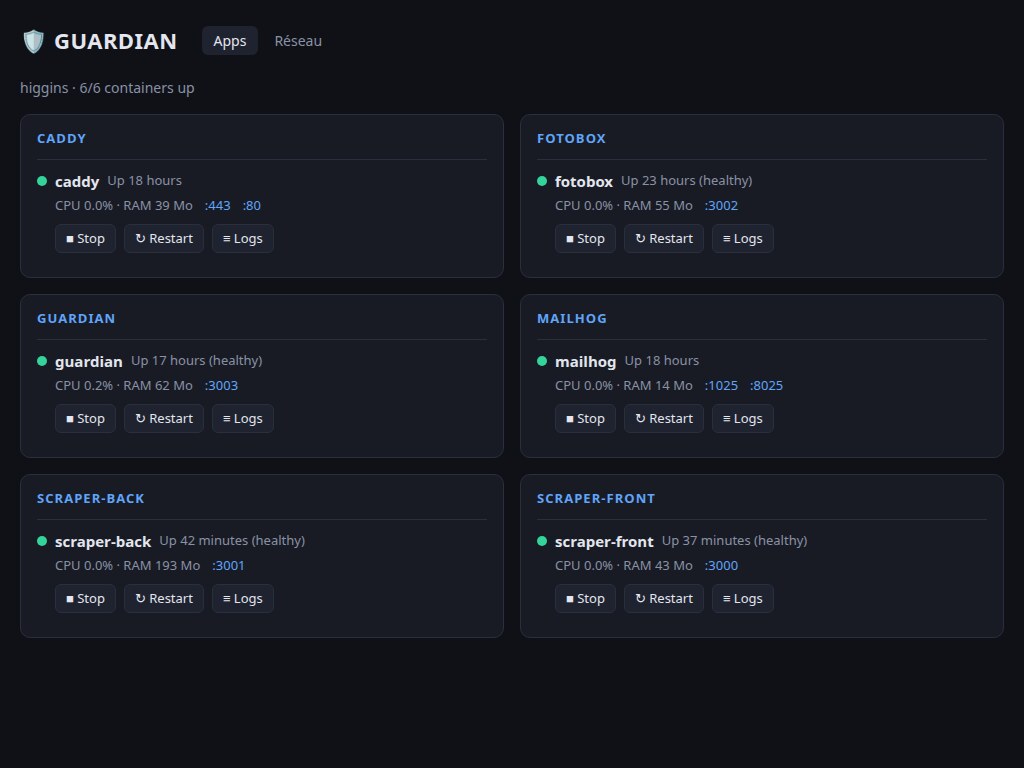This screenshot has height=768, width=1024.
Task: Click the GUARDIAN app title
Action: [x=115, y=41]
